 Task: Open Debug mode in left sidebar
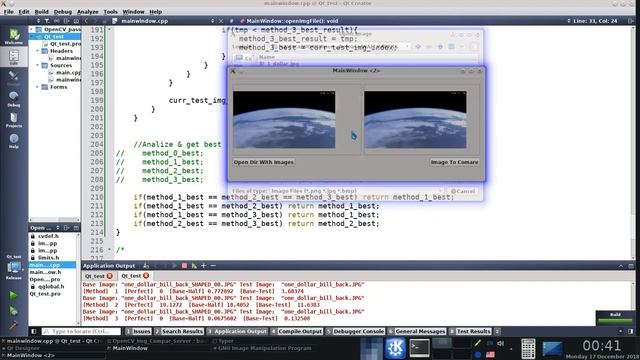[x=14, y=99]
